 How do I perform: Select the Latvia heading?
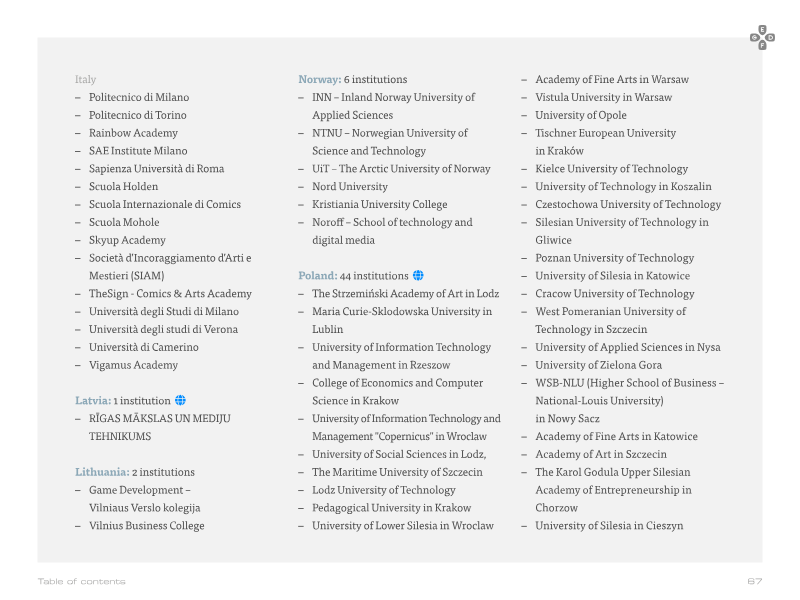[x=93, y=401]
